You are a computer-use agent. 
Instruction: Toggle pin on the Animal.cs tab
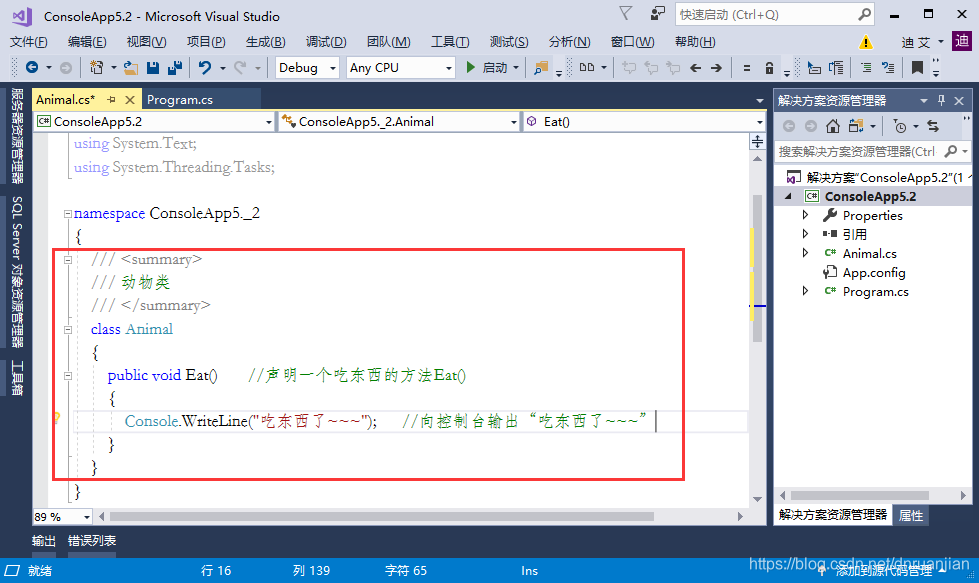111,99
